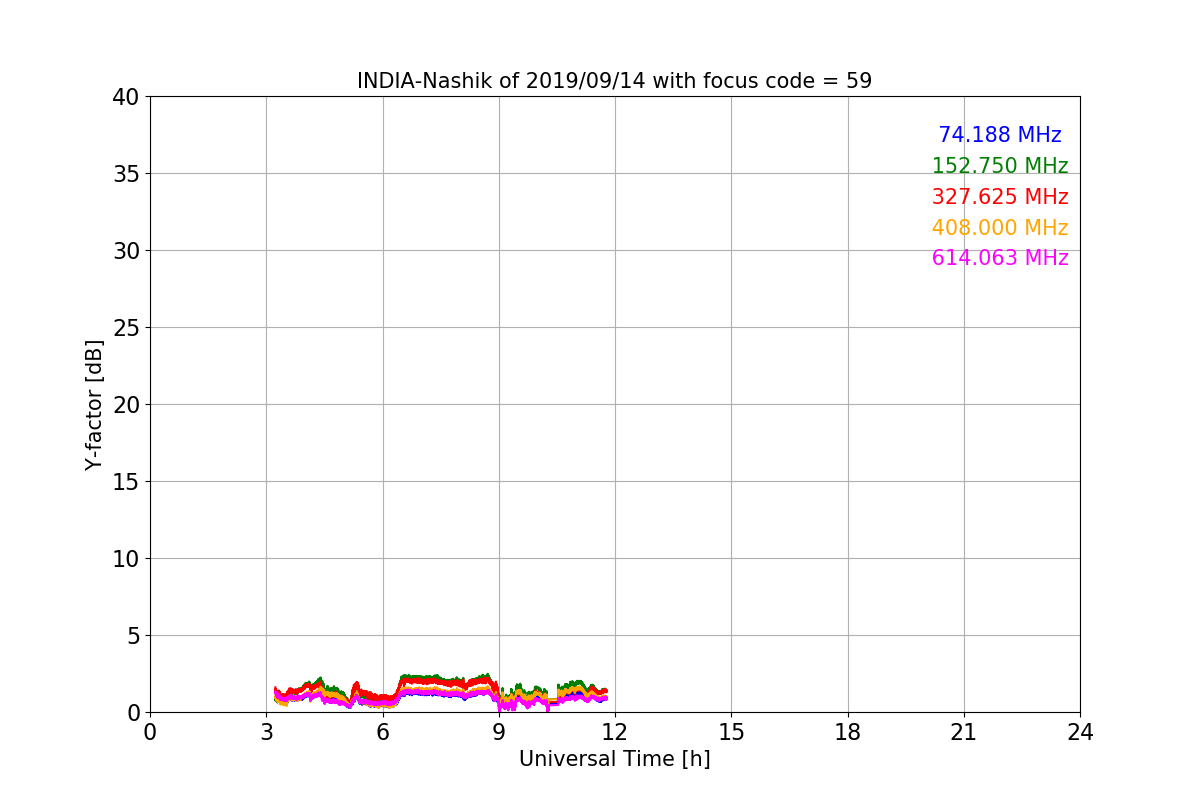Click the x-axis tick label 12
This screenshot has width=1200, height=800.
(615, 732)
